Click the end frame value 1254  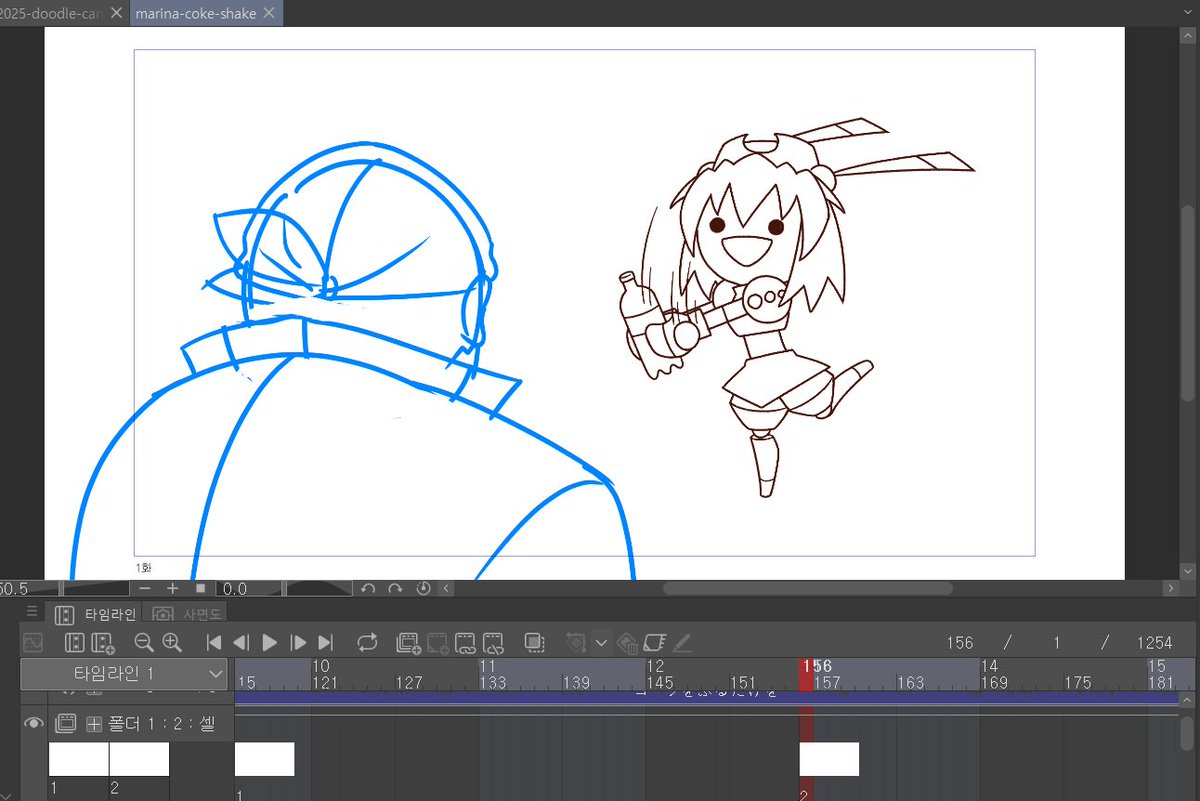pos(1153,643)
